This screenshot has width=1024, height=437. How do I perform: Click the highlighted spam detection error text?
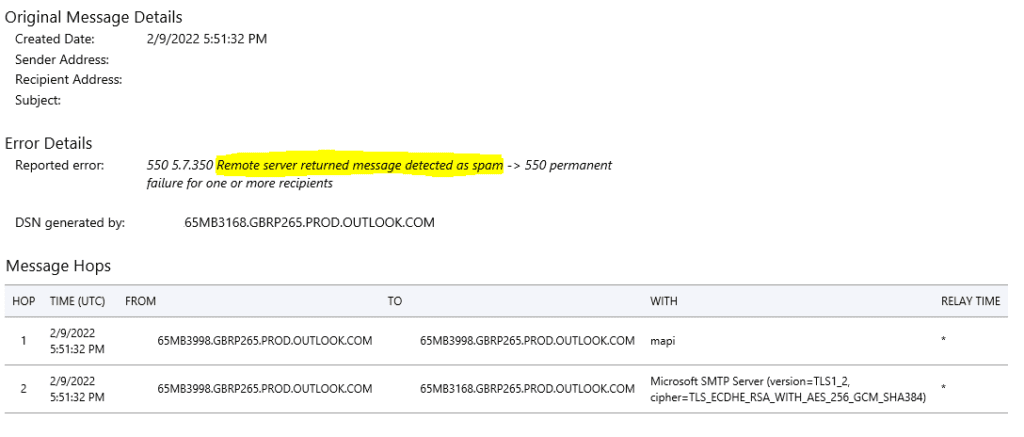(360, 165)
